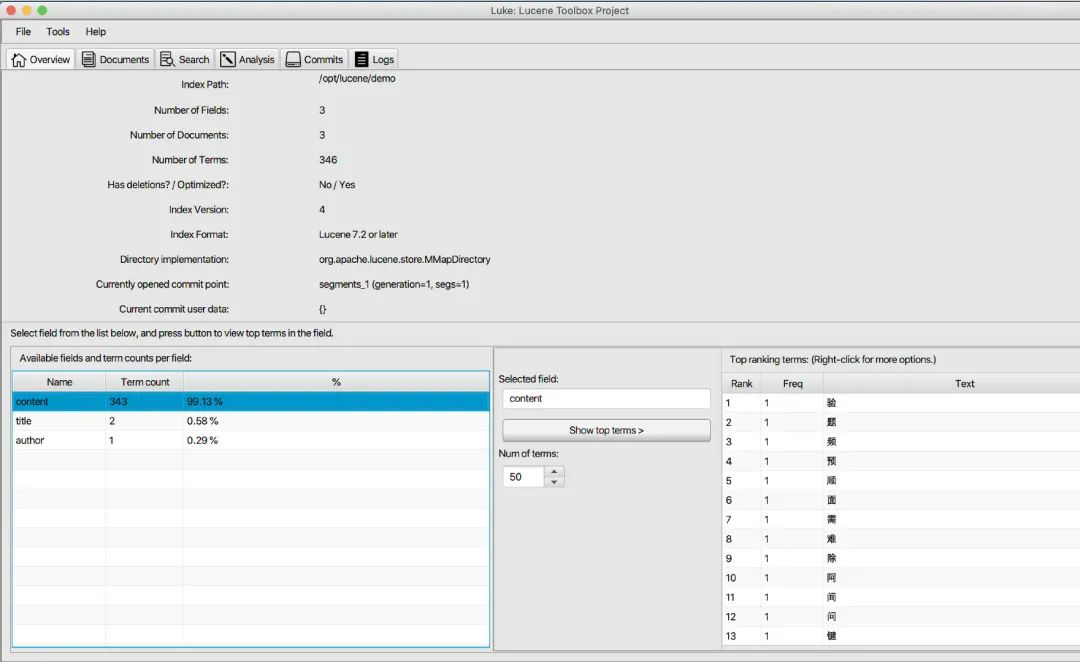Increase Num of terms with up arrow

click(x=554, y=471)
